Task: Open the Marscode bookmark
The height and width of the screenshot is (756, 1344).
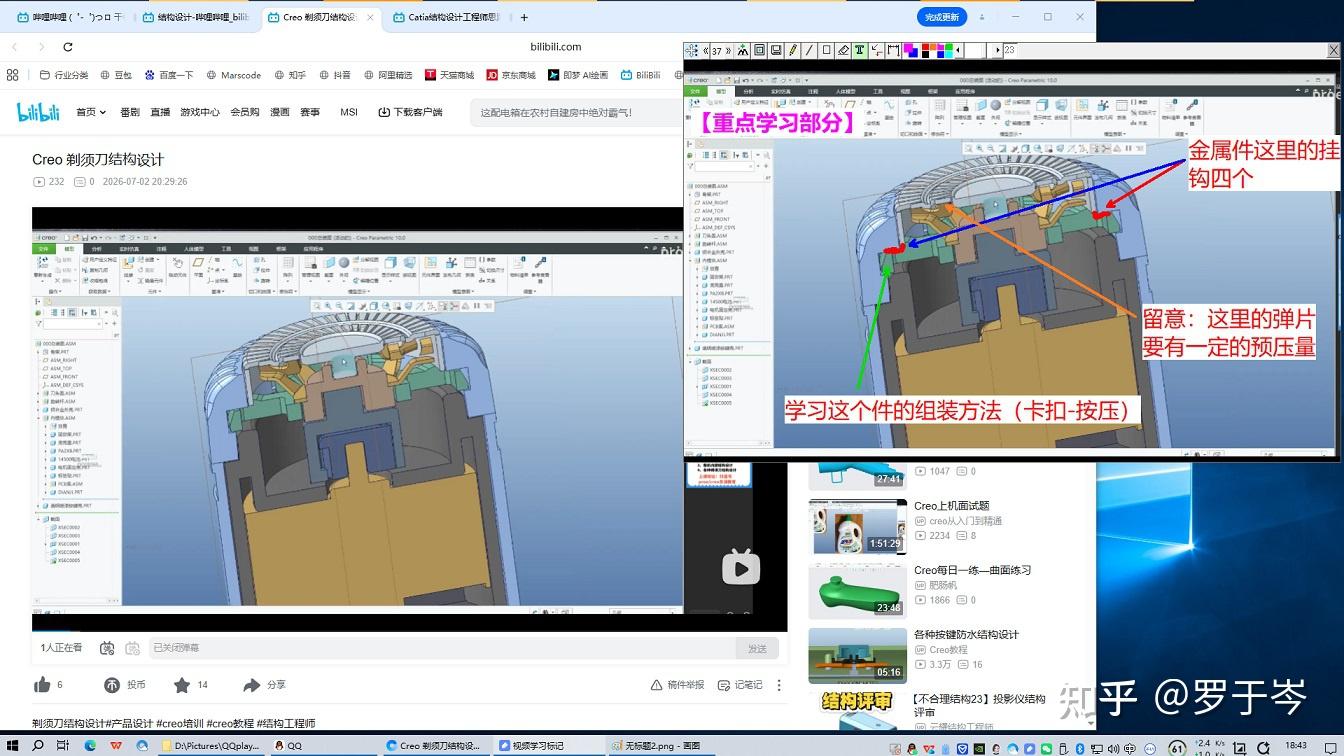Action: (x=233, y=75)
